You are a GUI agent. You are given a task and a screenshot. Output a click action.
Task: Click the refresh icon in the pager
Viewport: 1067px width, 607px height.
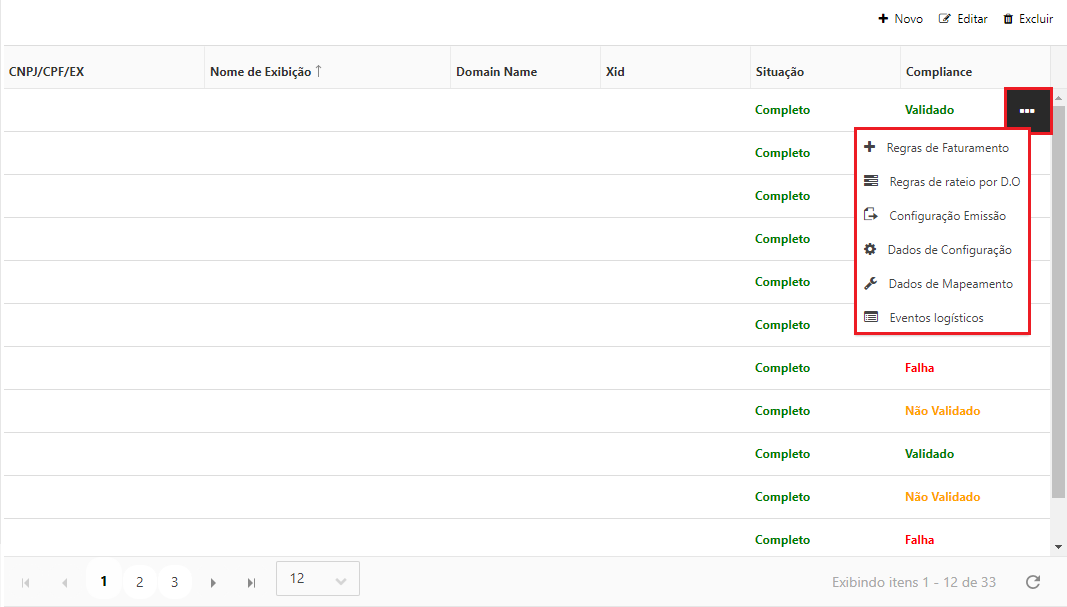coord(1033,582)
